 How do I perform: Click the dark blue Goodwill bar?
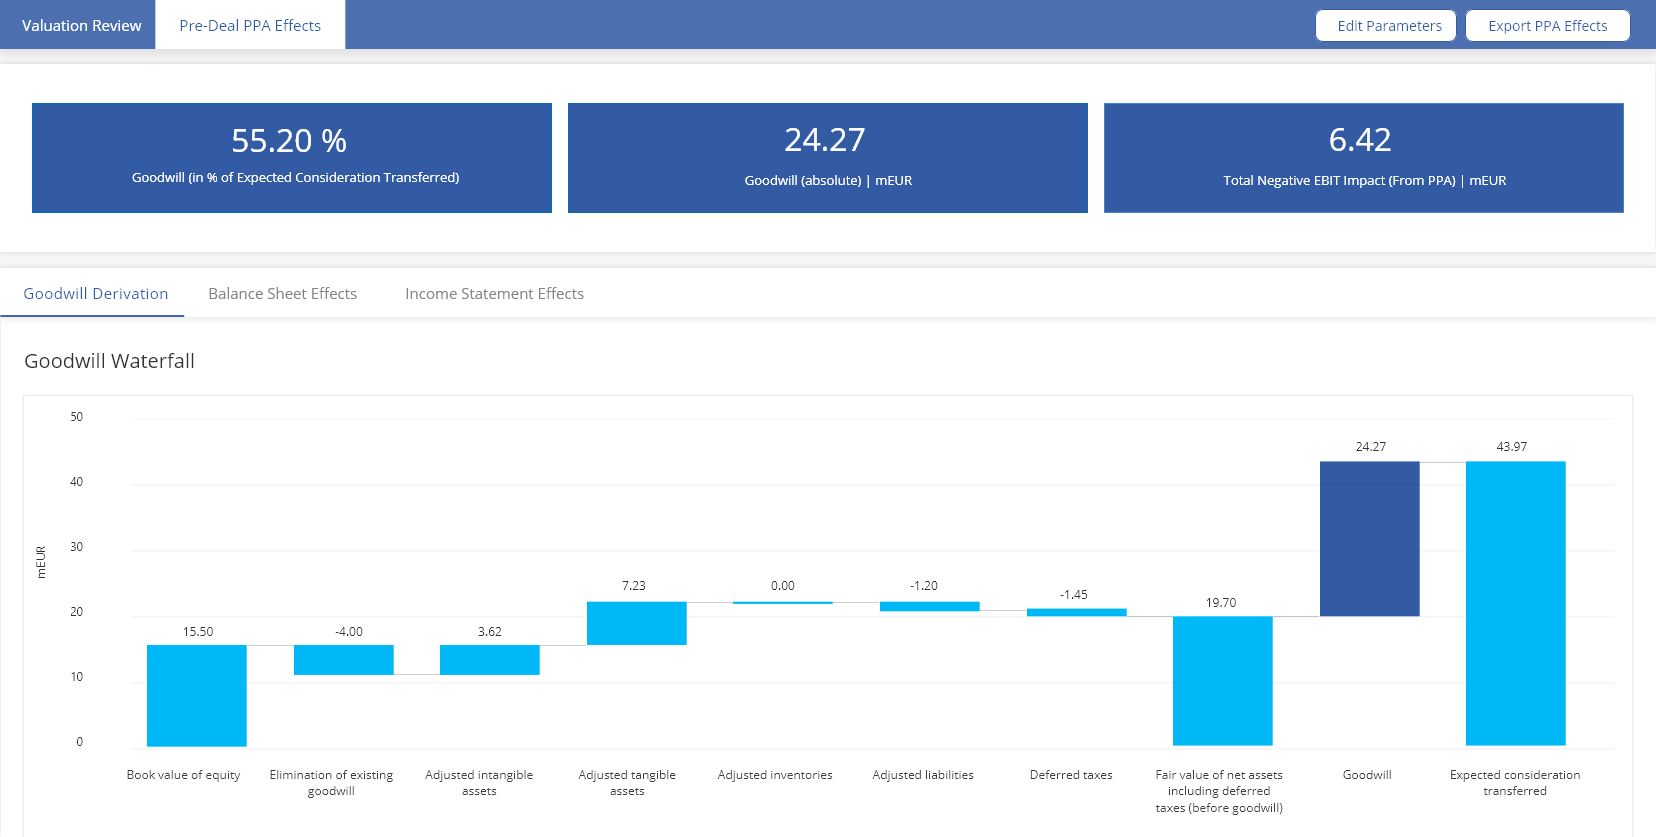pyautogui.click(x=1369, y=538)
